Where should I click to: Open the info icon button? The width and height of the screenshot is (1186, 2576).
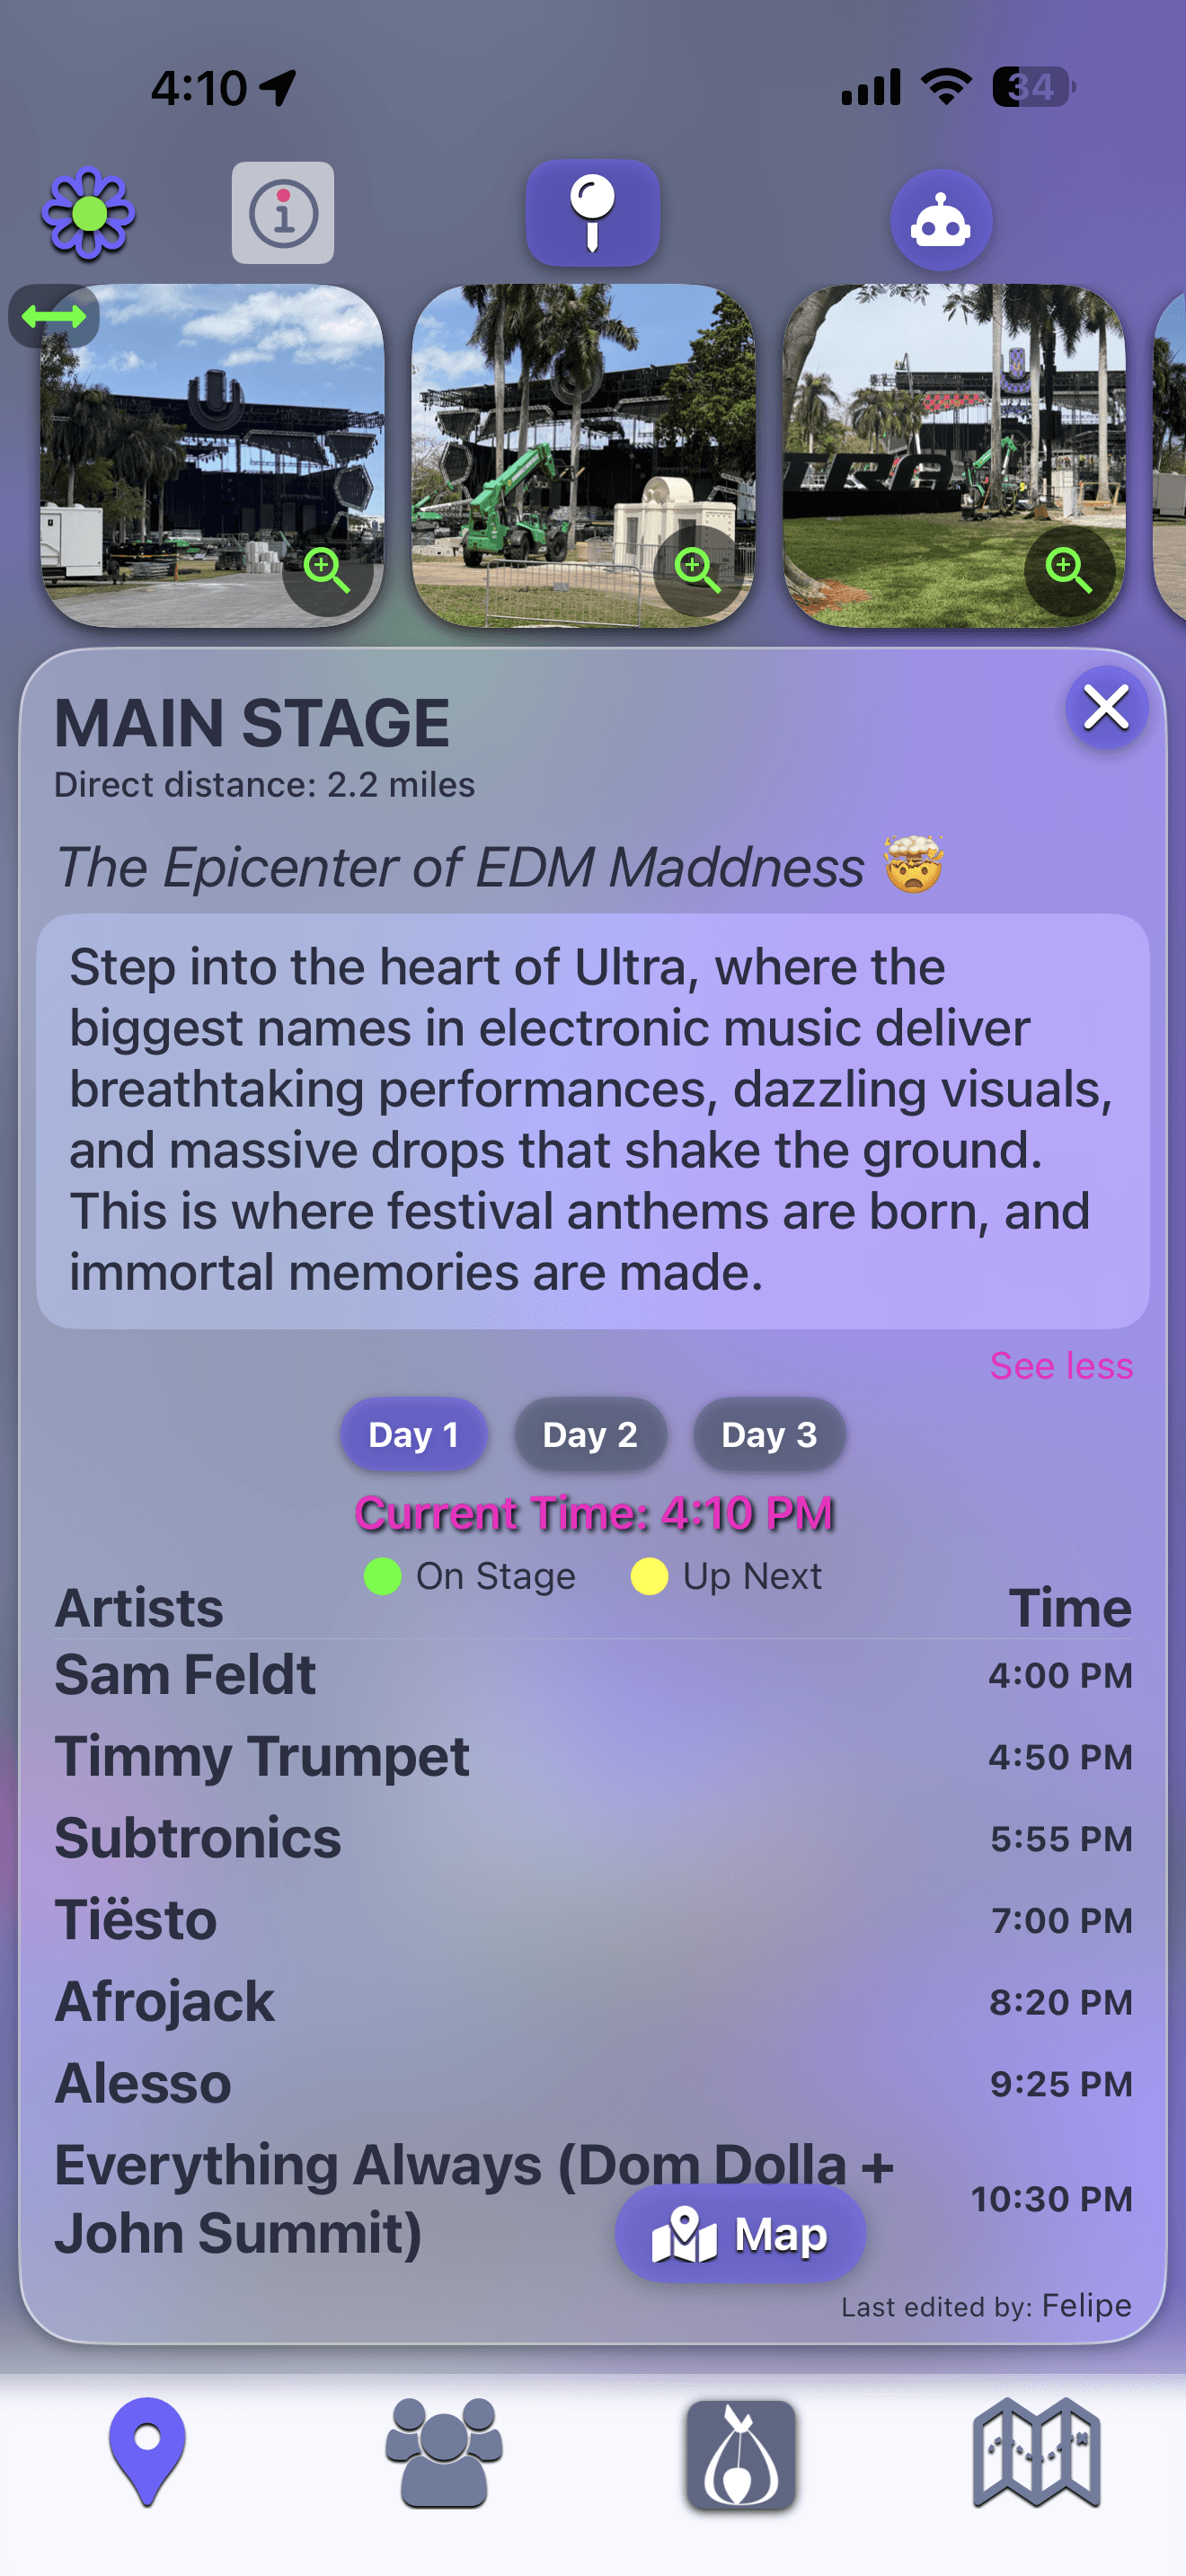(x=283, y=213)
